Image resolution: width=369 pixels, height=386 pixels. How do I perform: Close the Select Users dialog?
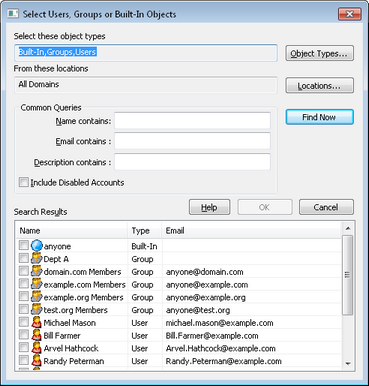350,14
